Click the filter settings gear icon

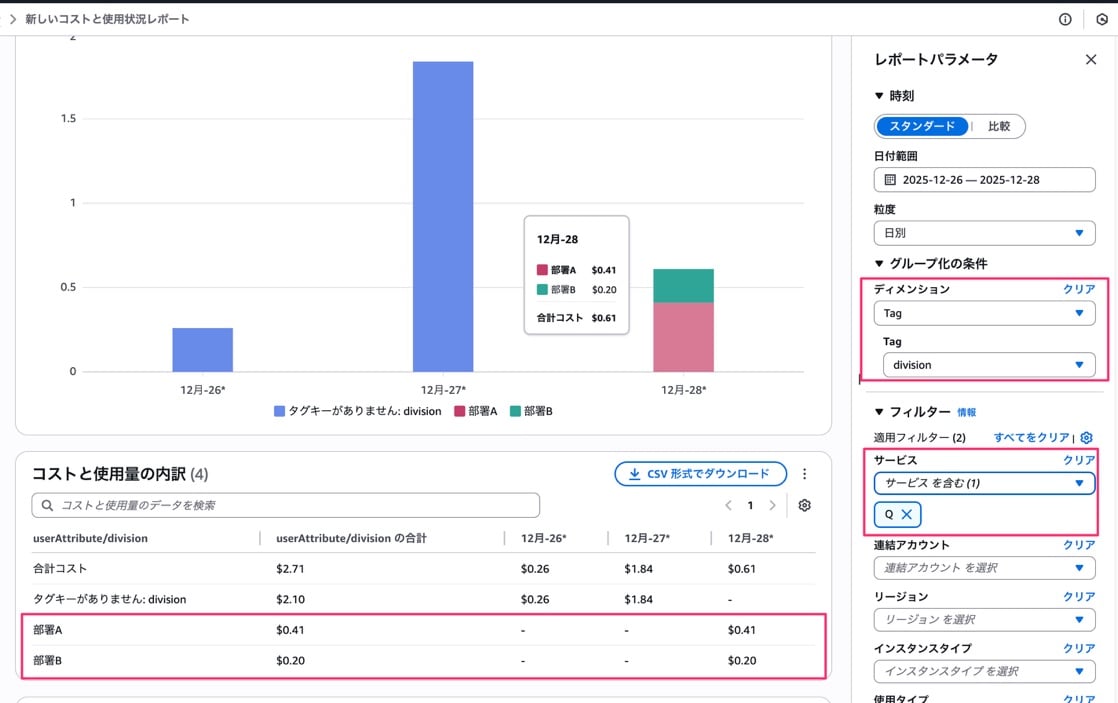coord(1087,438)
